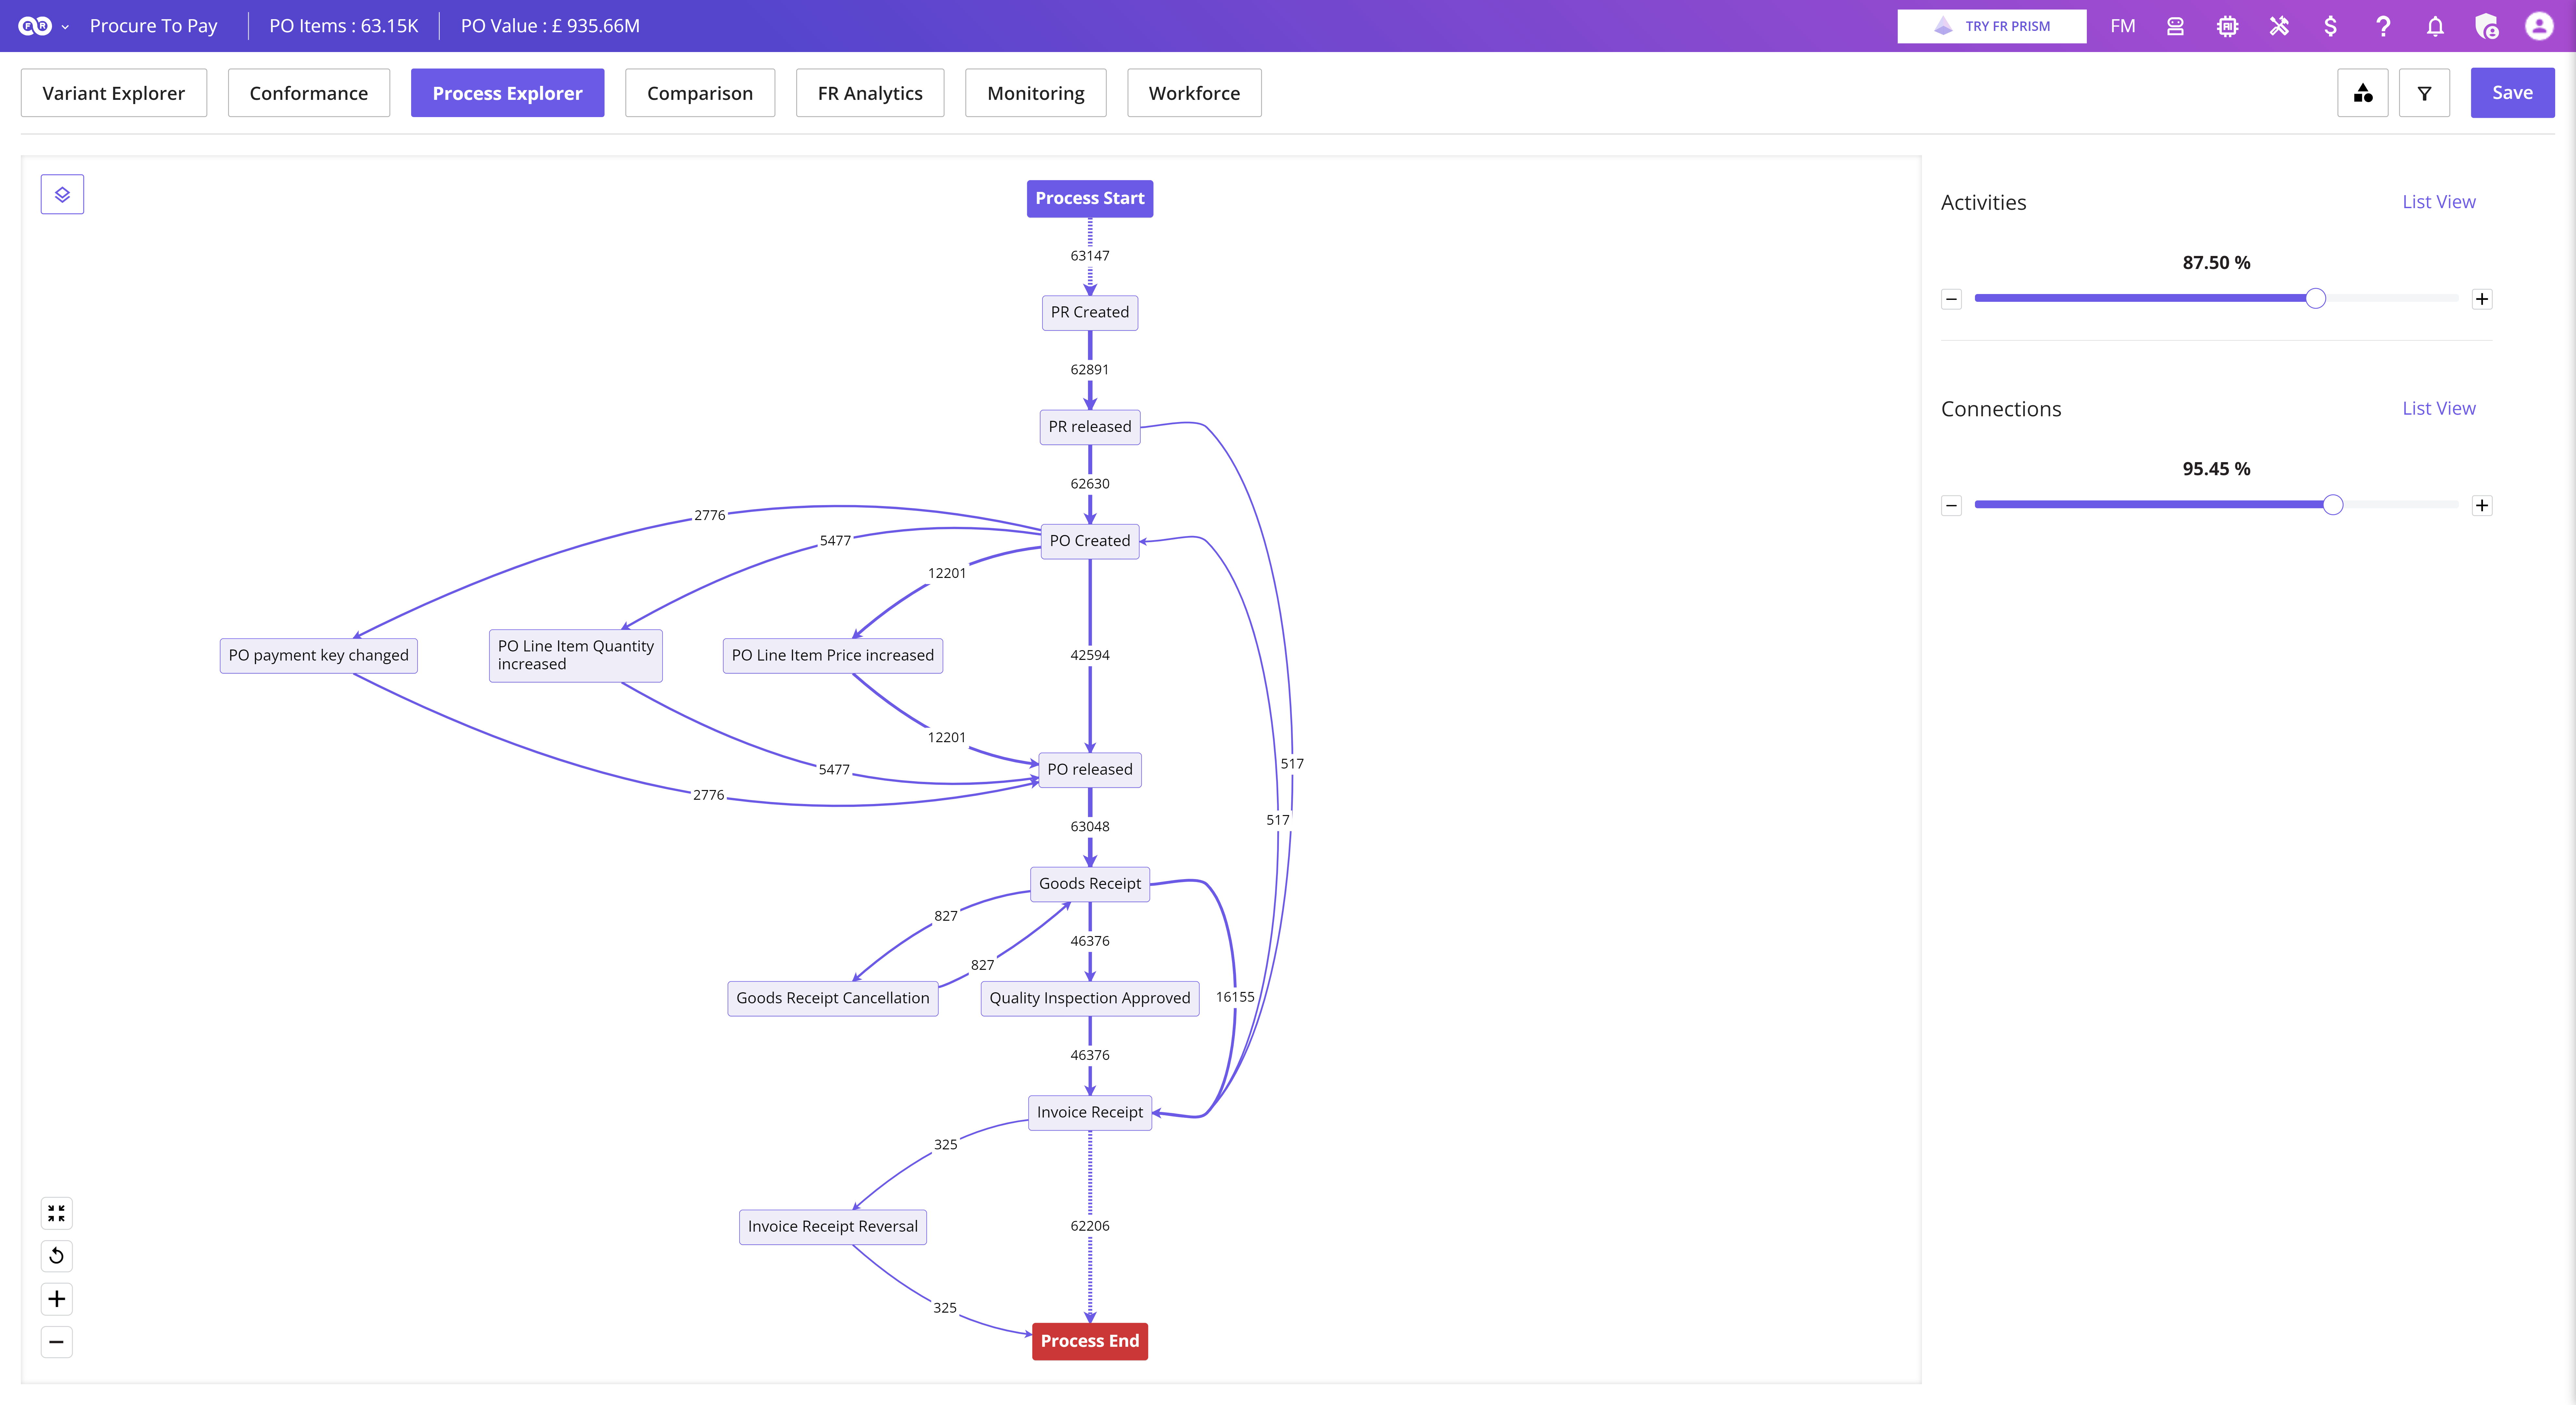Click the PO Value : £ 935.66M text
This screenshot has width=2576, height=1405.
[x=550, y=26]
